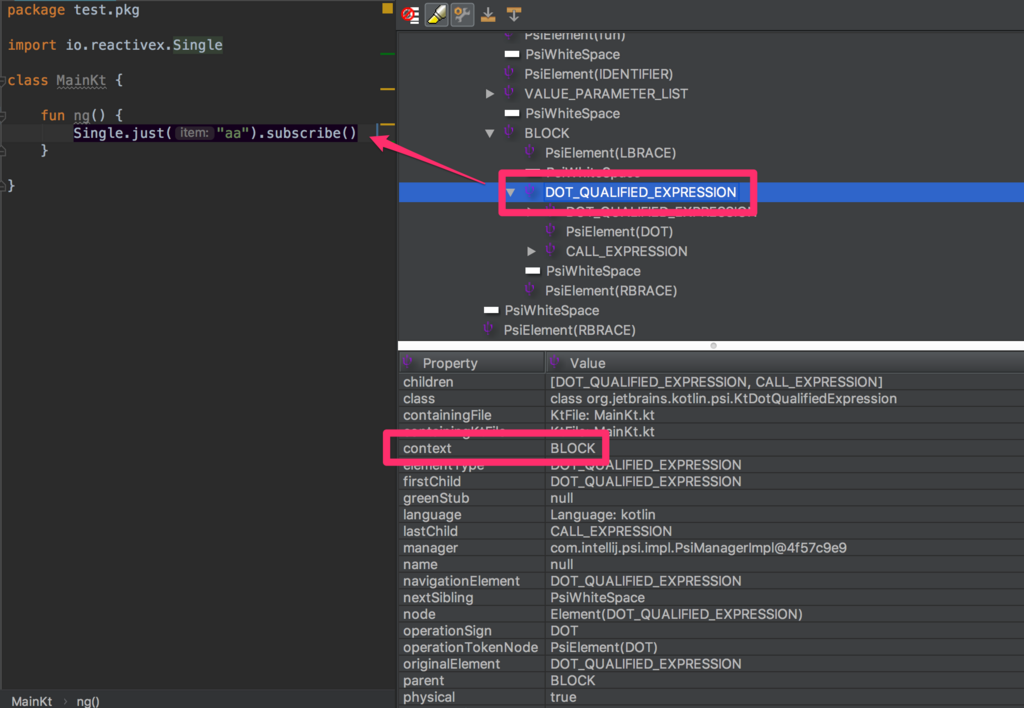Viewport: 1024px width, 708px height.
Task: Expand the CALL_EXPRESSION node
Action: [532, 251]
